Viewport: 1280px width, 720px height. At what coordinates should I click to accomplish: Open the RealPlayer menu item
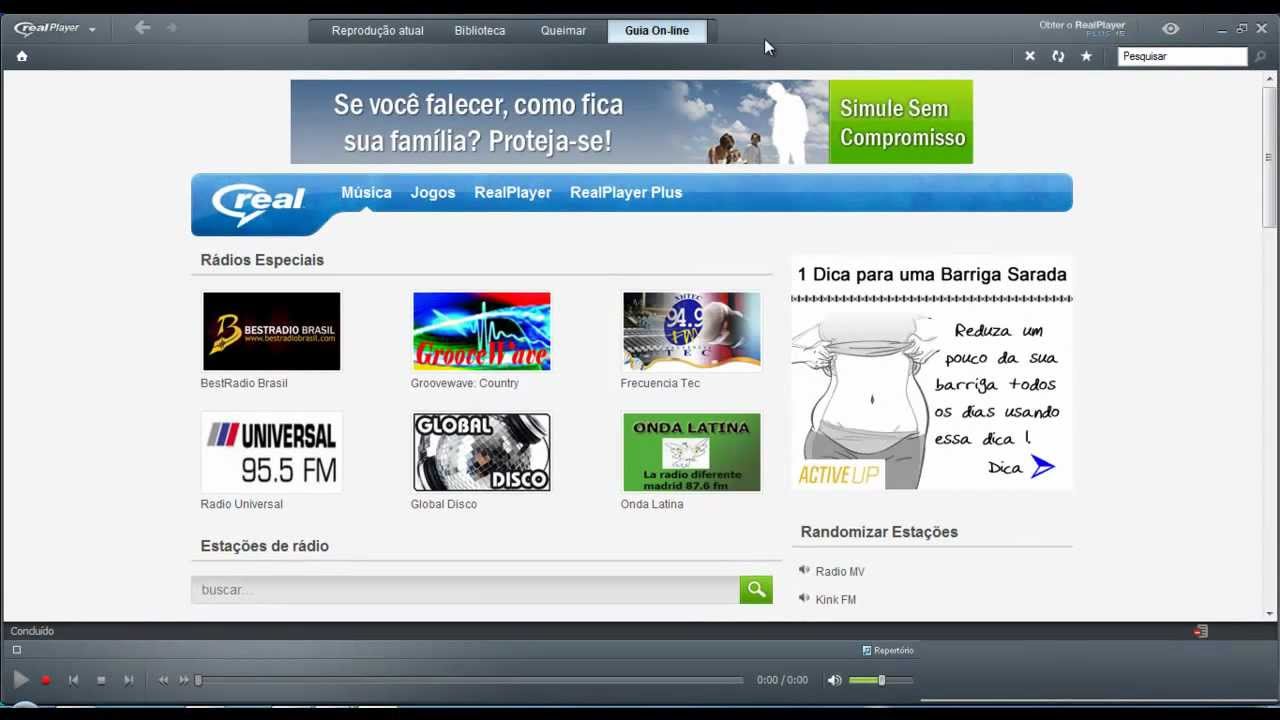point(512,192)
